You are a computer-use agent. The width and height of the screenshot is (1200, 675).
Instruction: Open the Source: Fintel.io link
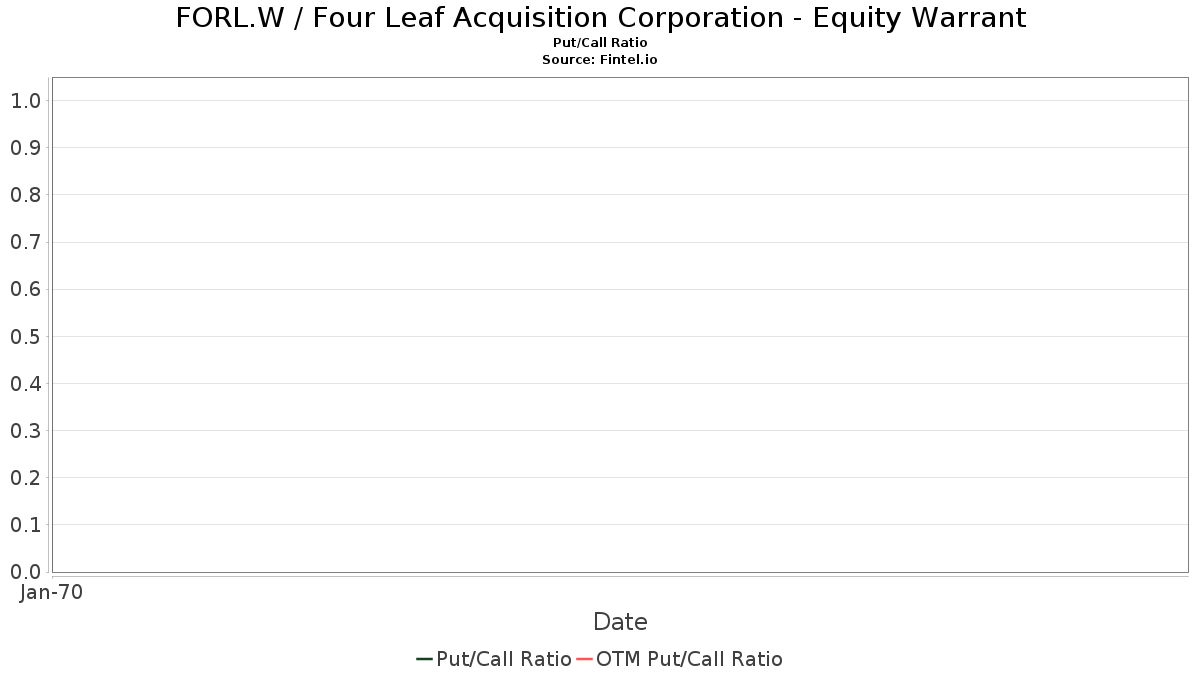tap(600, 60)
